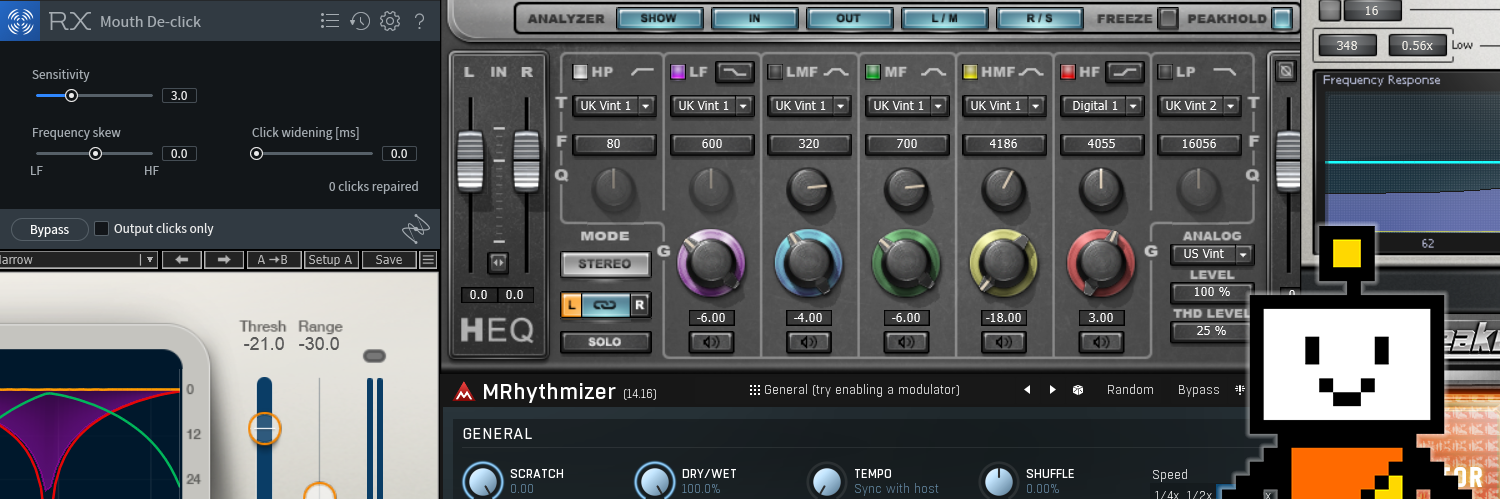Click the HEQ channel link chain icon
The height and width of the screenshot is (499, 1500).
pos(605,305)
